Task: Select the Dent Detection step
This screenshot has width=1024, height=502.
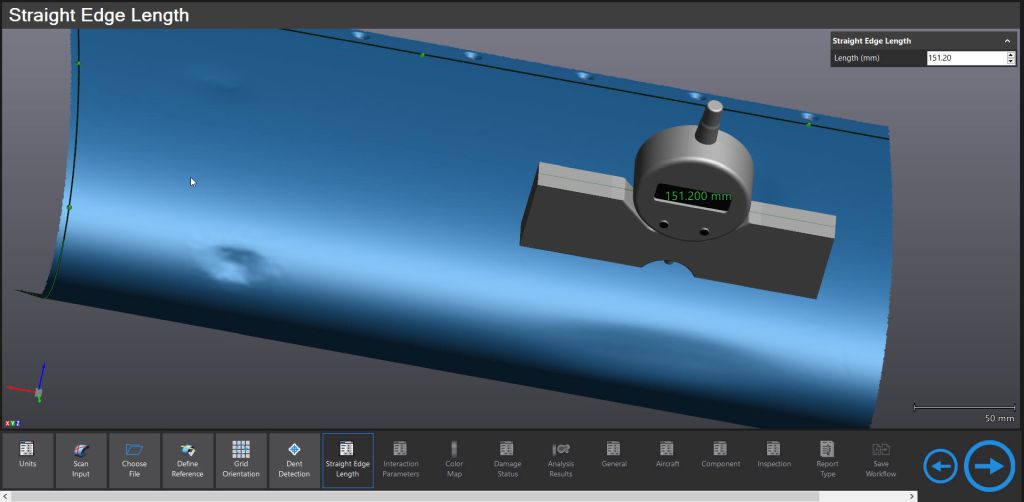Action: tap(294, 460)
